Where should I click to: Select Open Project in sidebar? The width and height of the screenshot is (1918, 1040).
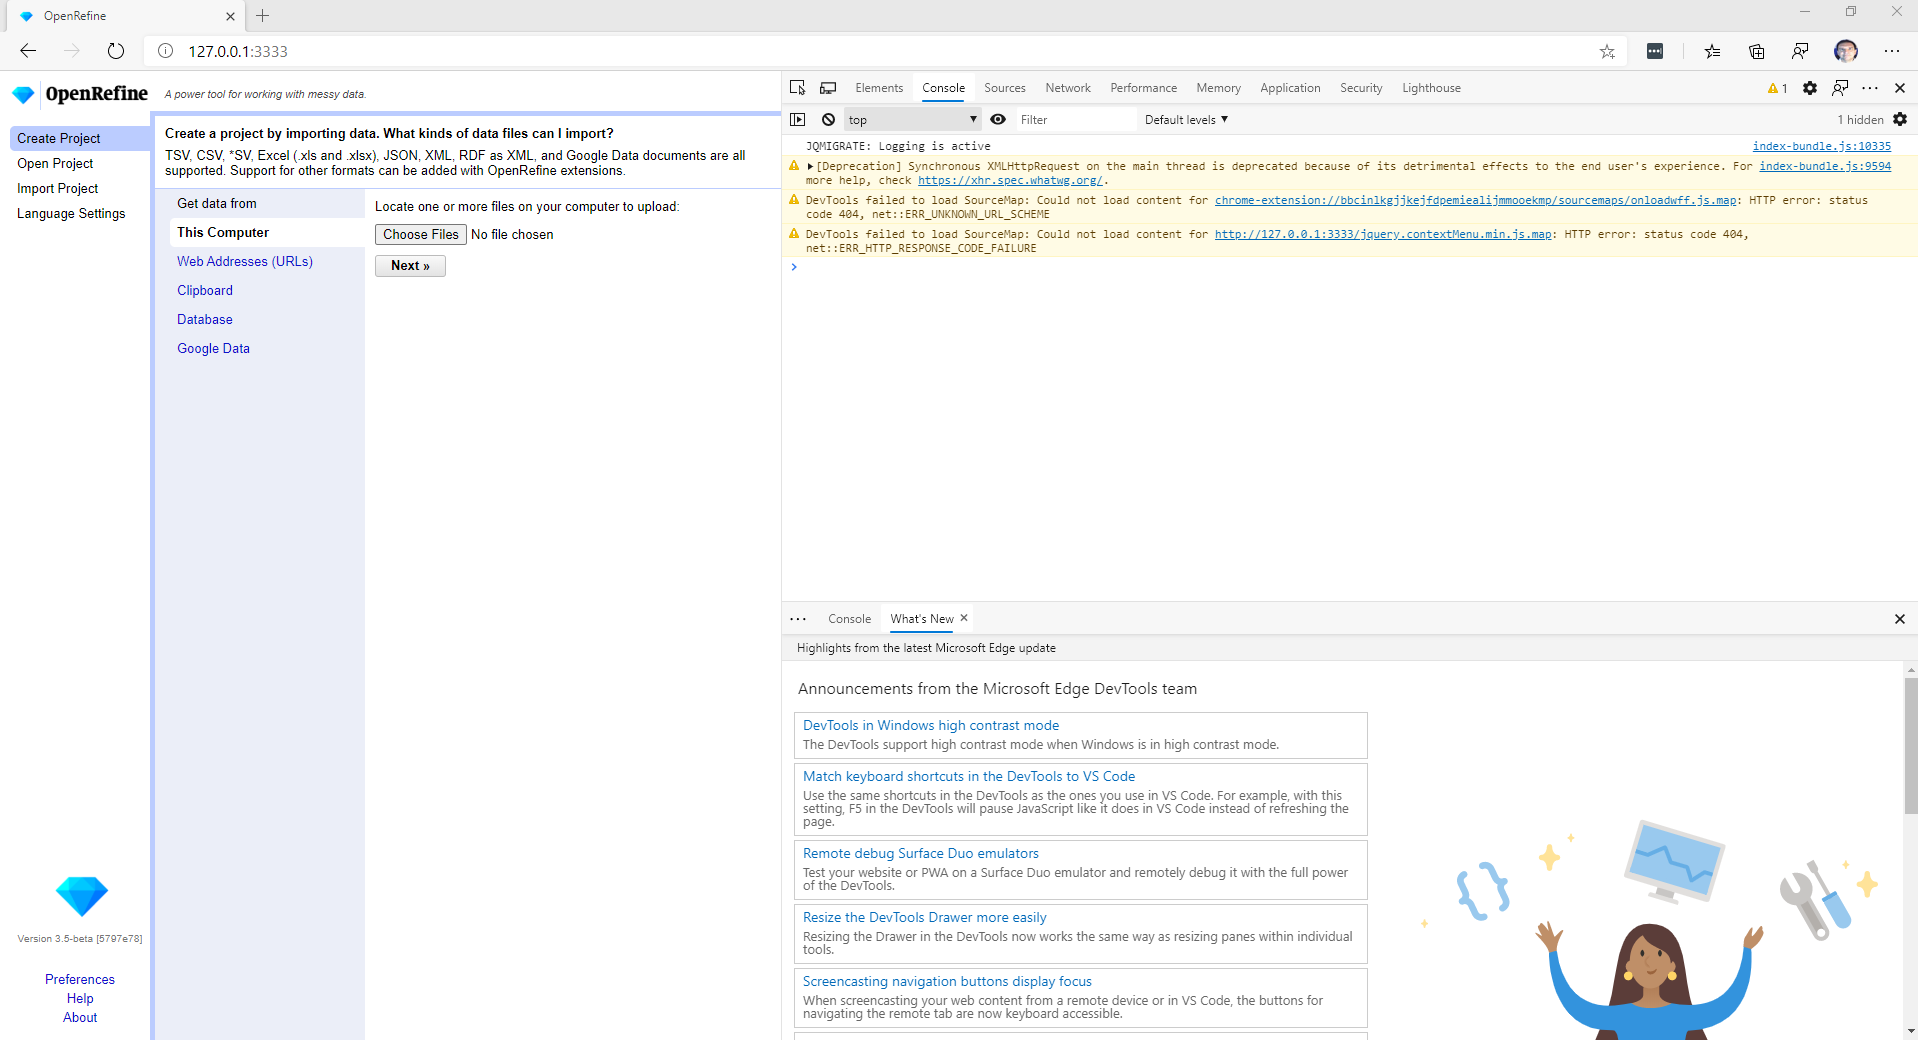pos(55,163)
